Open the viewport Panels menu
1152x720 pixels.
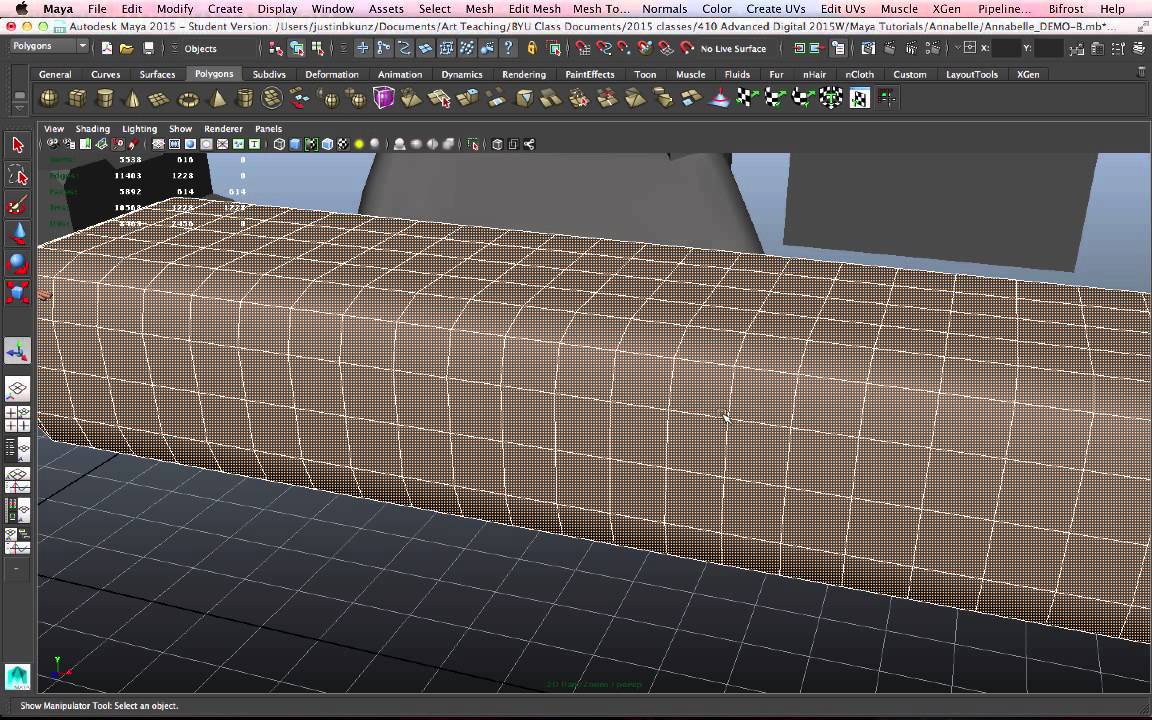click(268, 129)
